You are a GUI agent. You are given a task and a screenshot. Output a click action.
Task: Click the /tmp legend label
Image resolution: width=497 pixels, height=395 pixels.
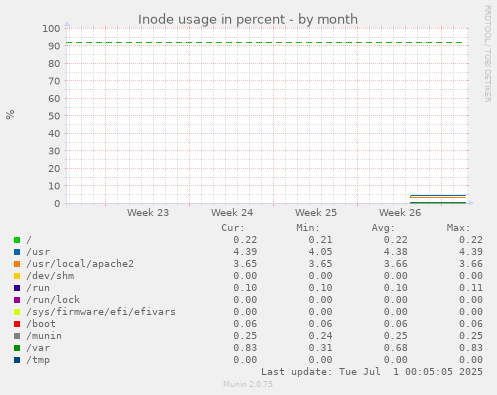point(38,360)
